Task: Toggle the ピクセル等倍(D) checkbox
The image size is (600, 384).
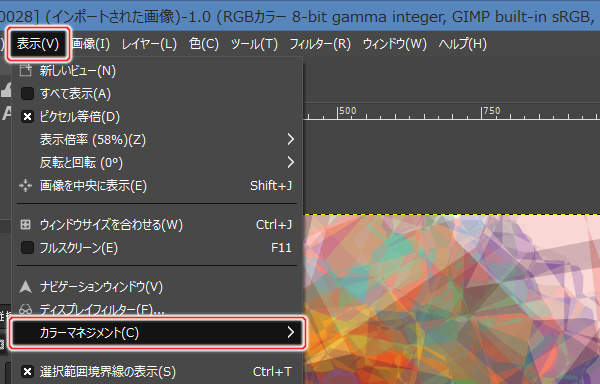Action: [27, 116]
